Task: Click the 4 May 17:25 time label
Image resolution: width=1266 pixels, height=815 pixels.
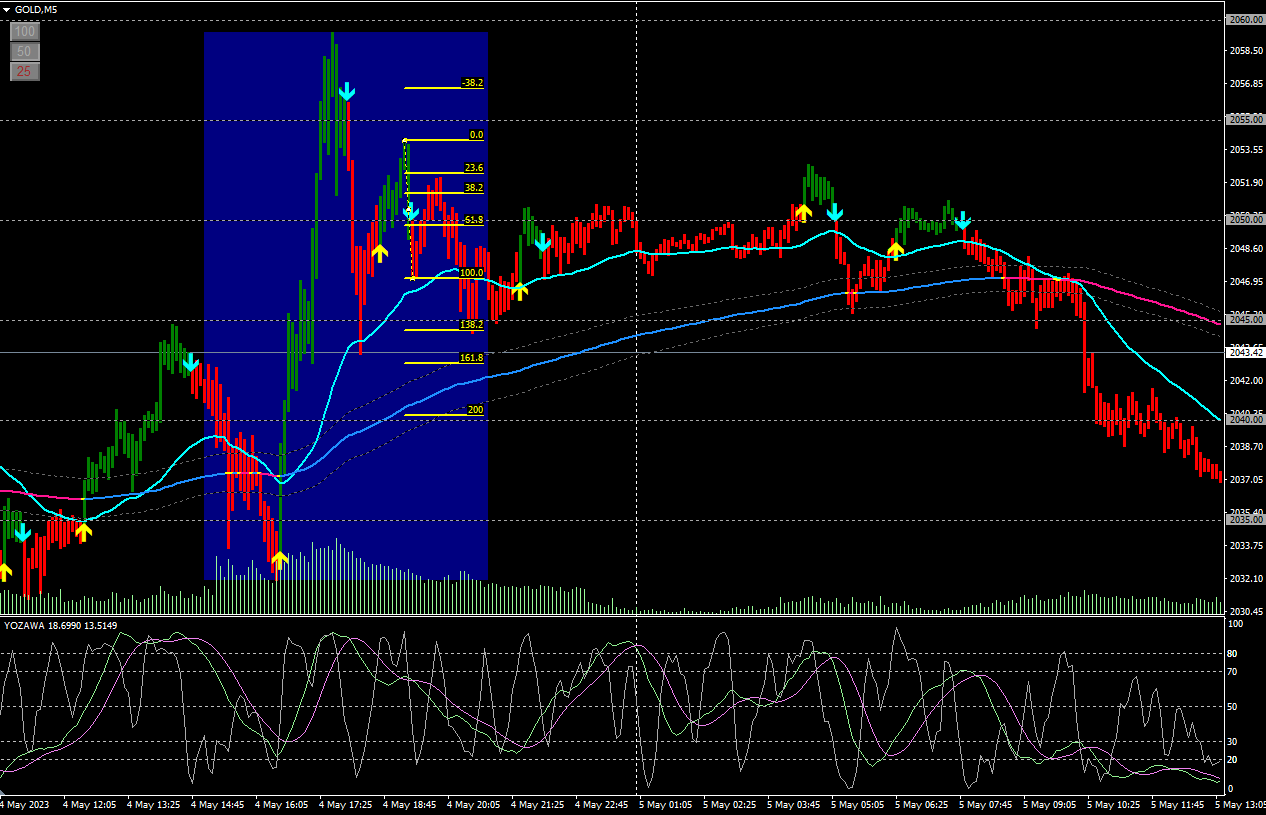Action: pos(346,804)
